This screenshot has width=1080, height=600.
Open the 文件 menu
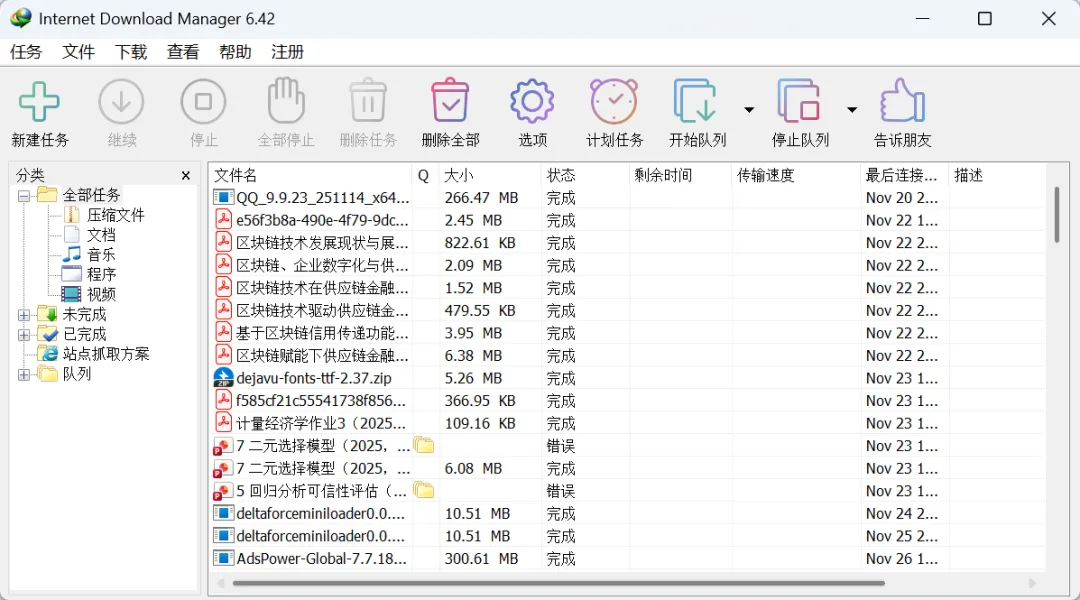[79, 52]
